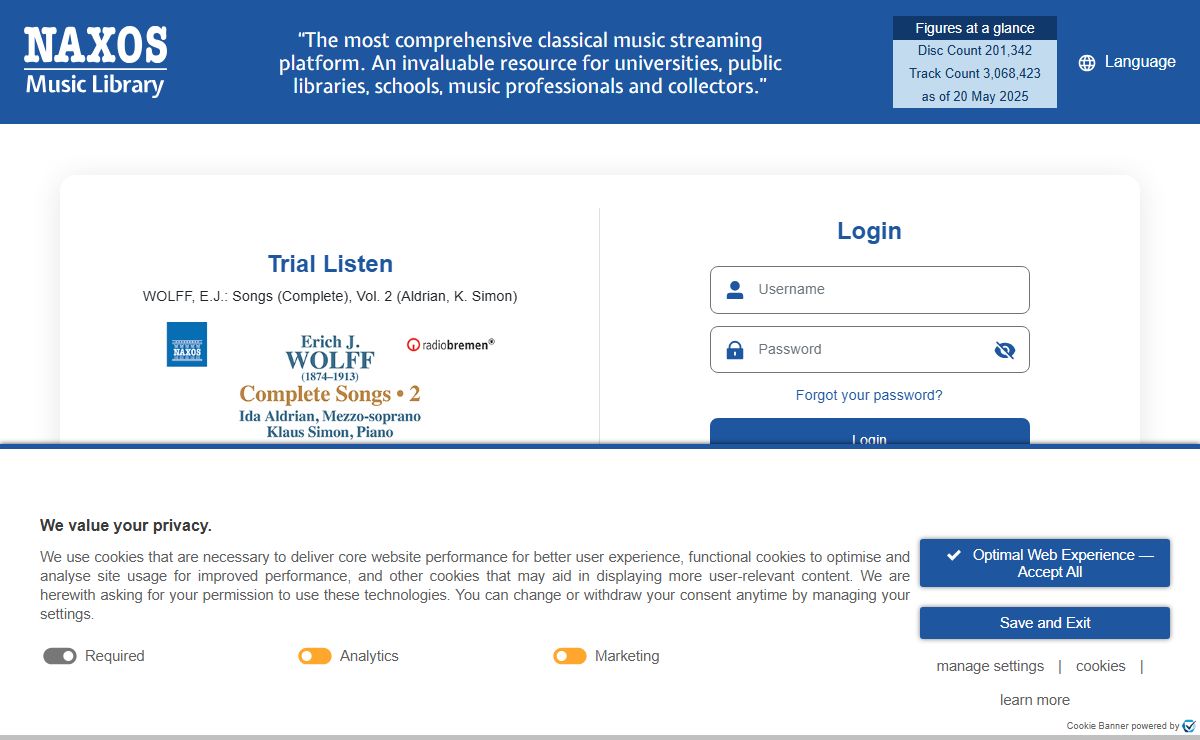
Task: Click the Naxos blue label logo on album
Action: 187,344
